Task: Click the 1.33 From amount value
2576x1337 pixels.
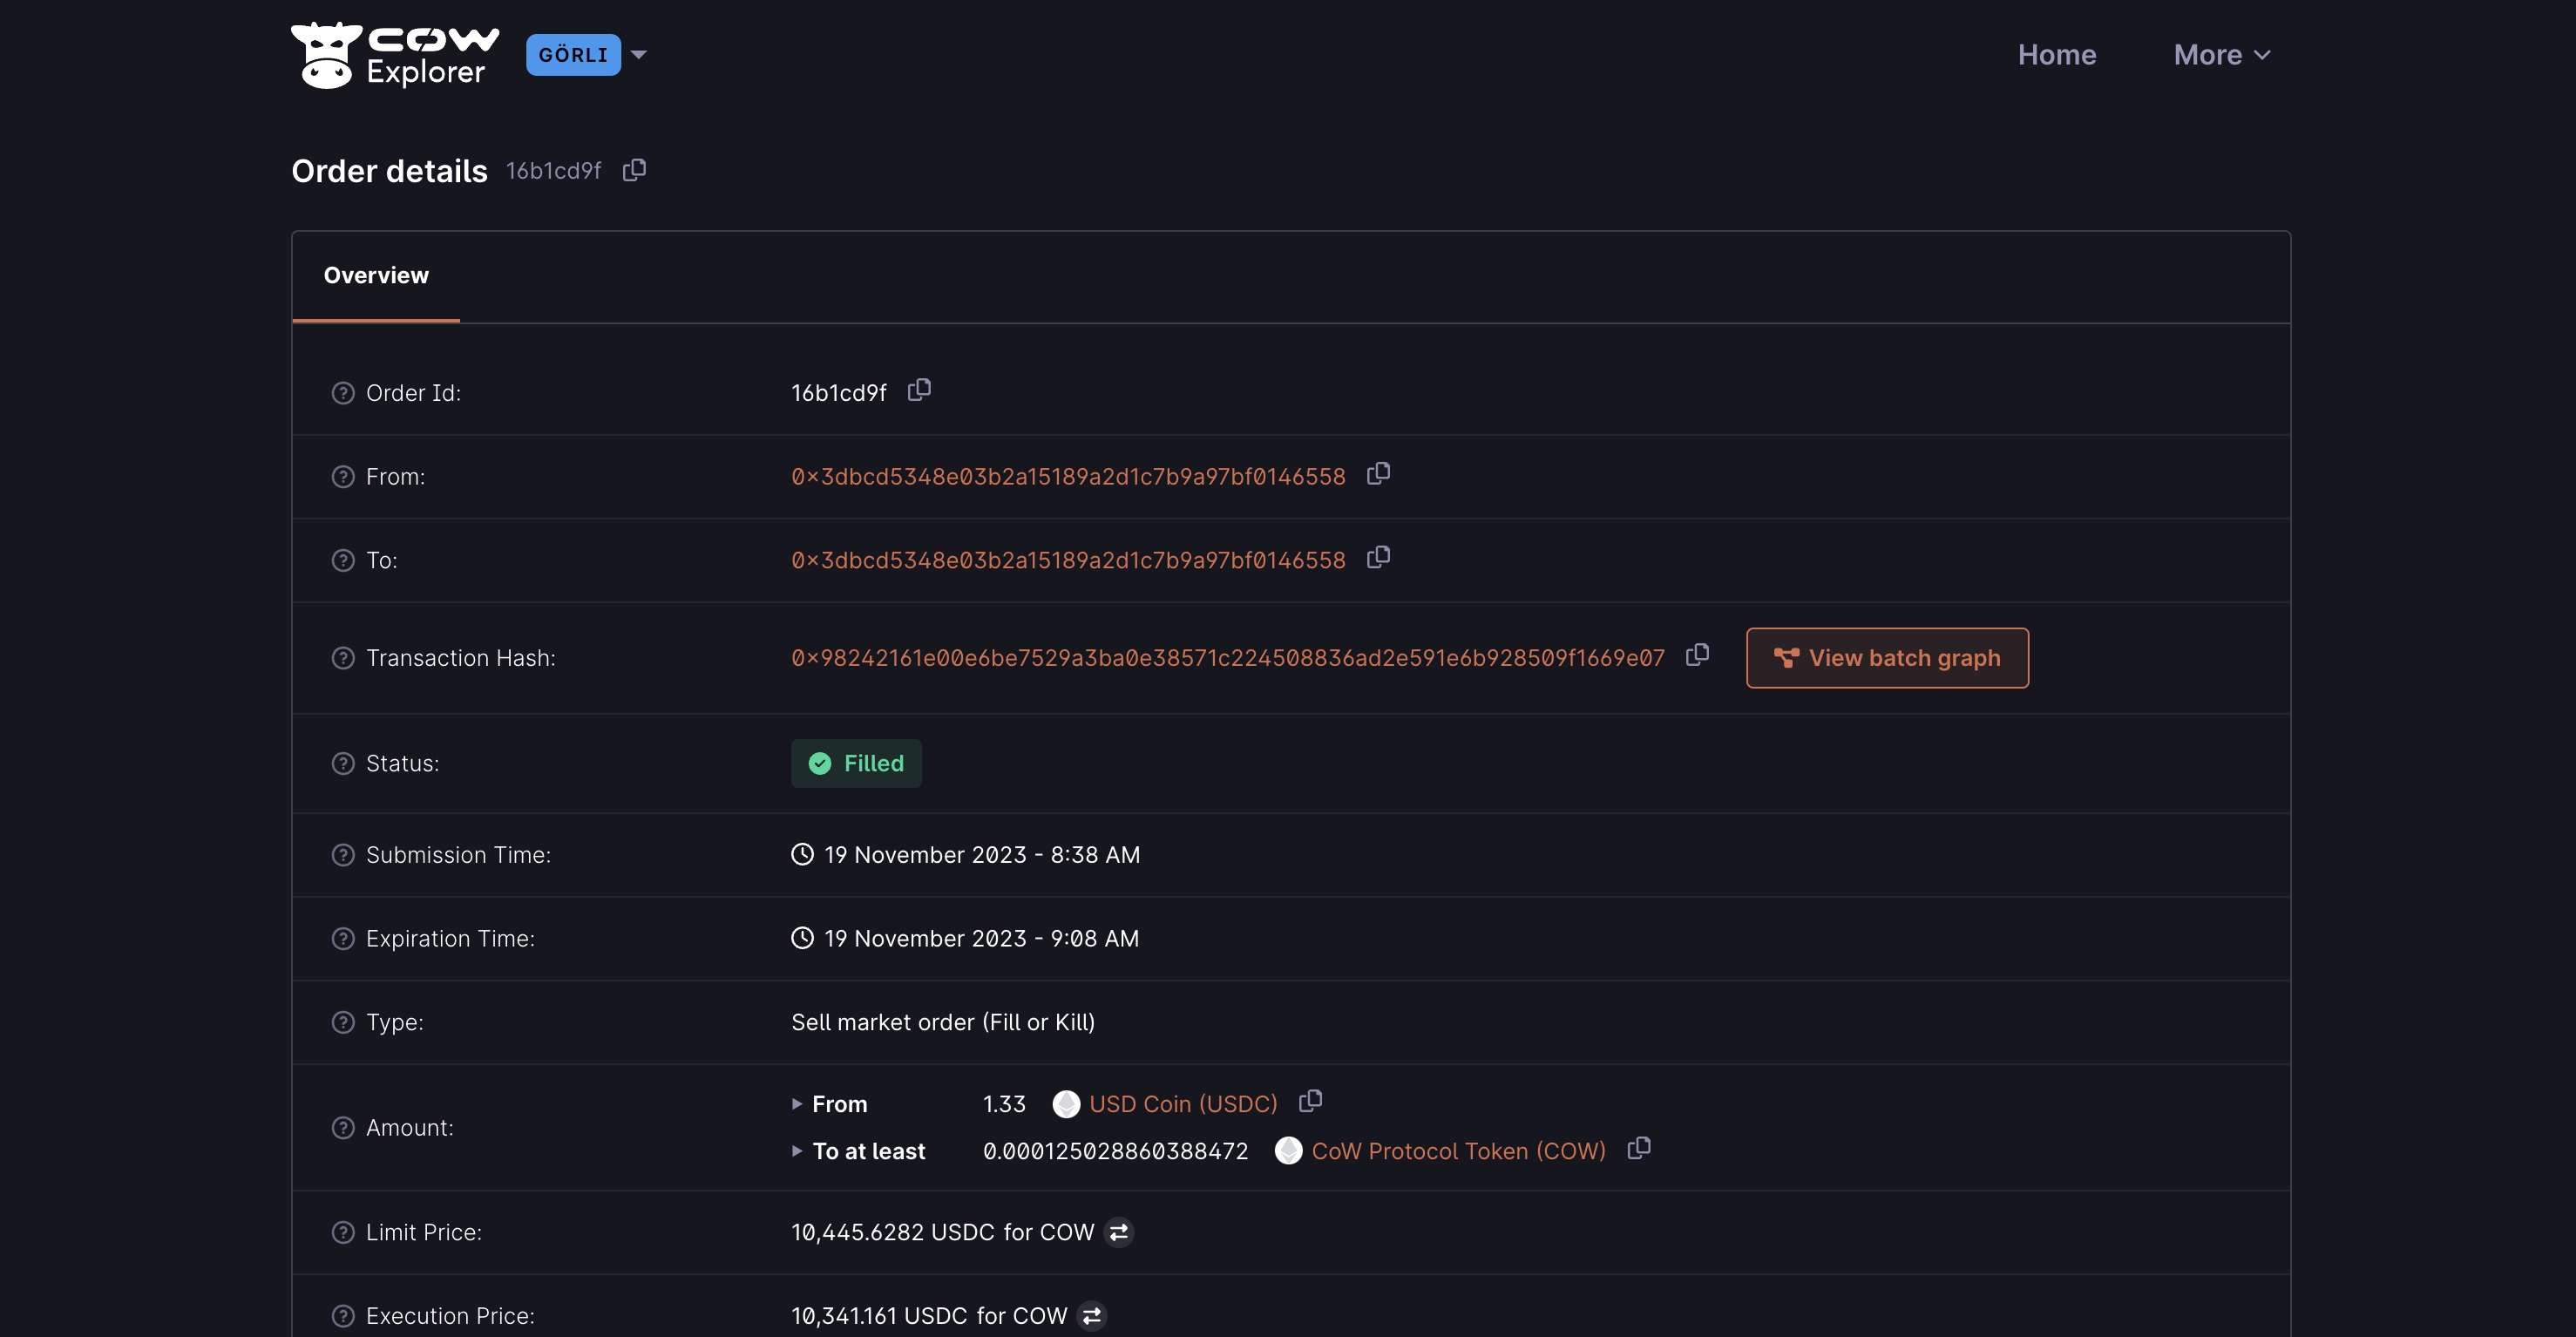Action: [1004, 1104]
